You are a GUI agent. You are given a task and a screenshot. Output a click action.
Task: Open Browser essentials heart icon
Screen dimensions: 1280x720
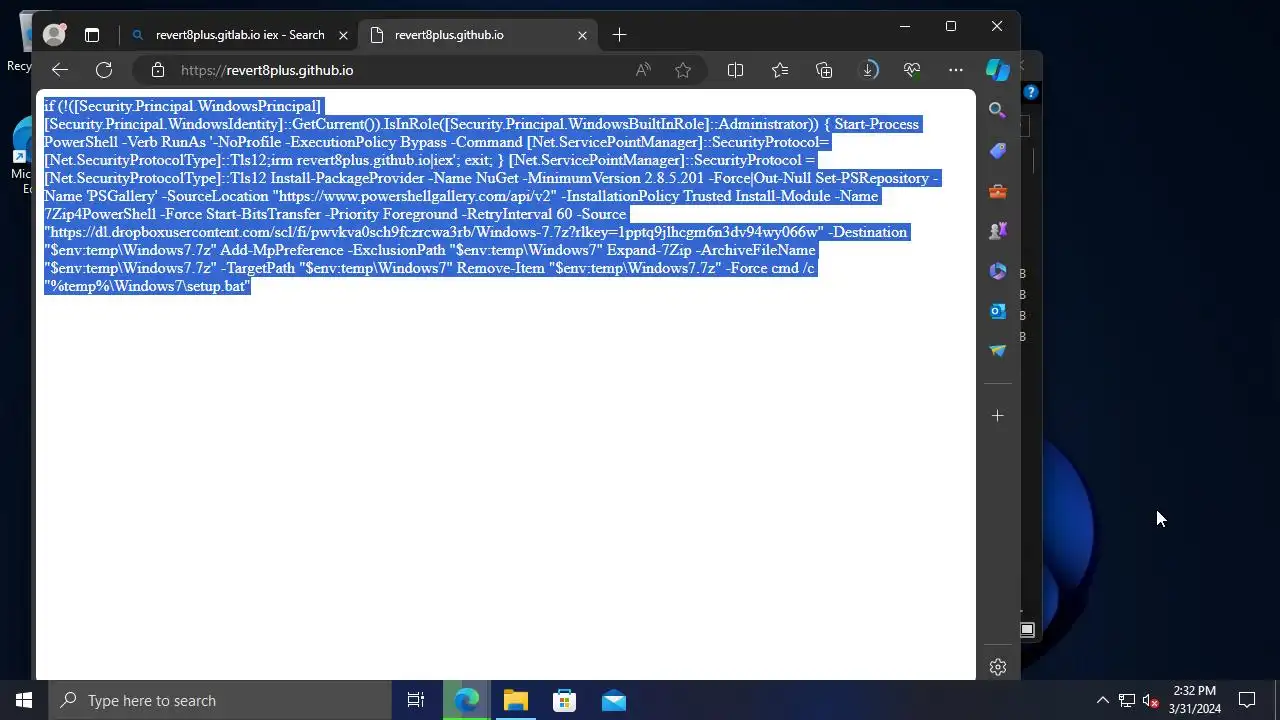click(912, 70)
